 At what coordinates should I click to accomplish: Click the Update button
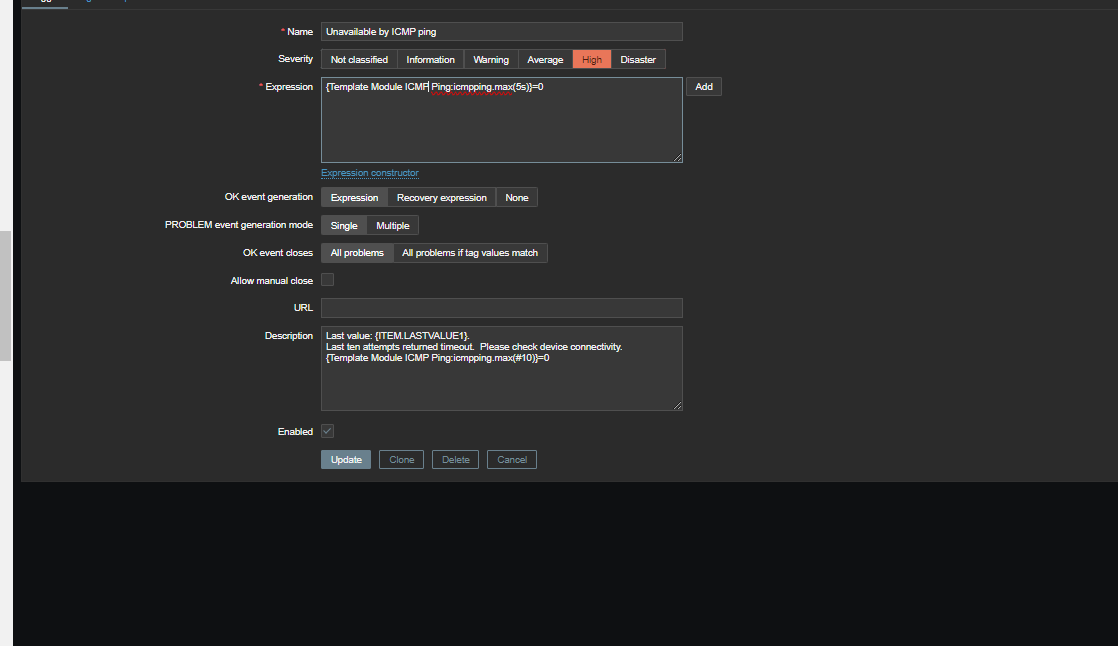346,460
